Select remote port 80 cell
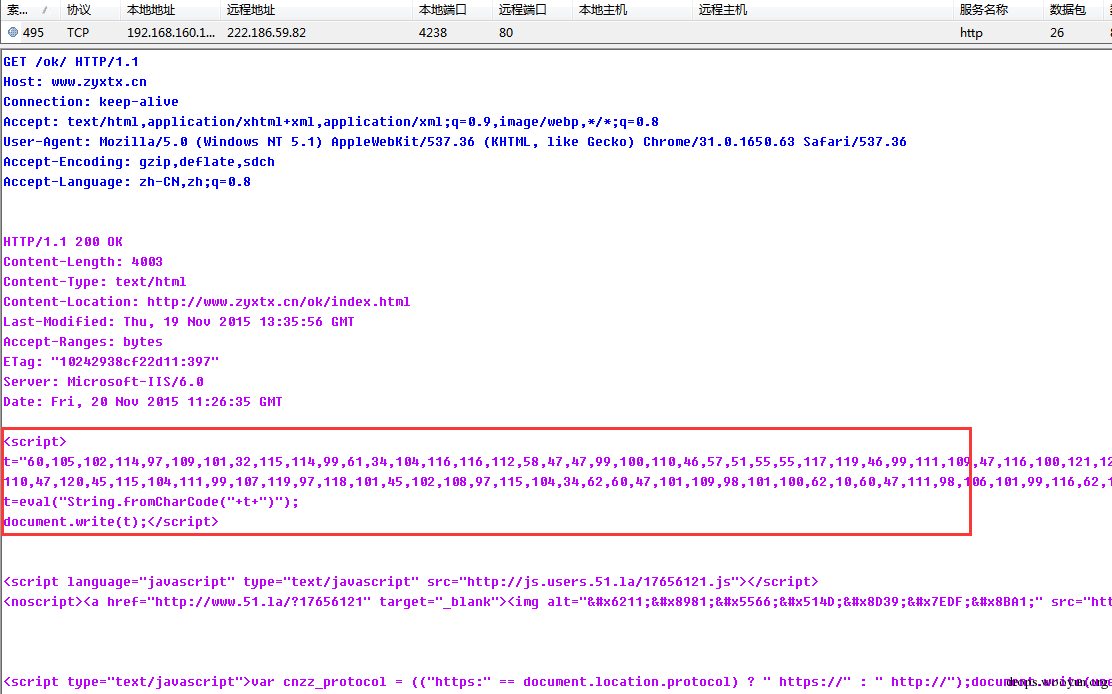 (506, 33)
